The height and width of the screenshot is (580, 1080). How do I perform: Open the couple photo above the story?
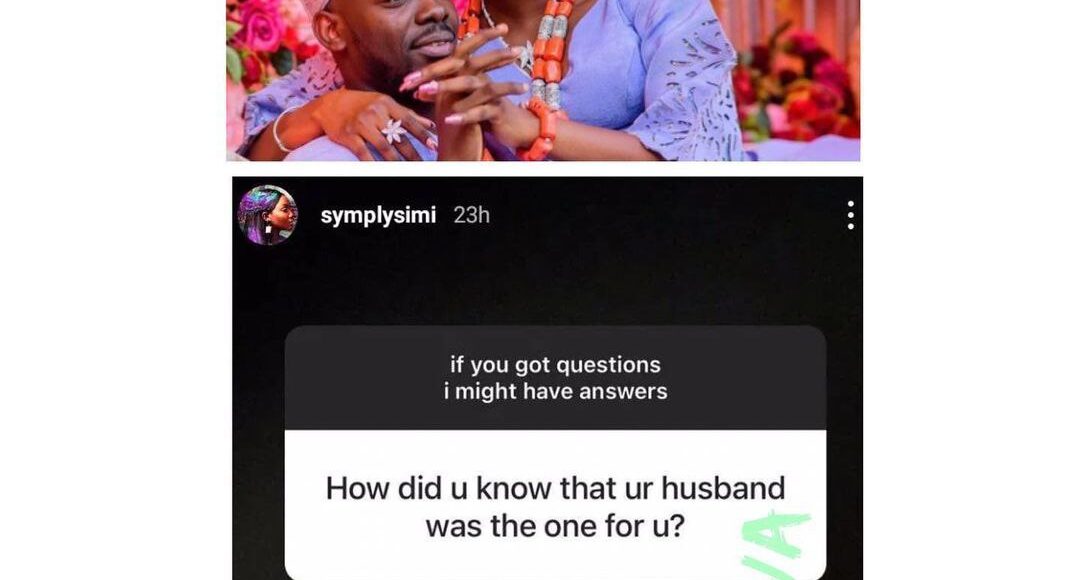point(543,80)
